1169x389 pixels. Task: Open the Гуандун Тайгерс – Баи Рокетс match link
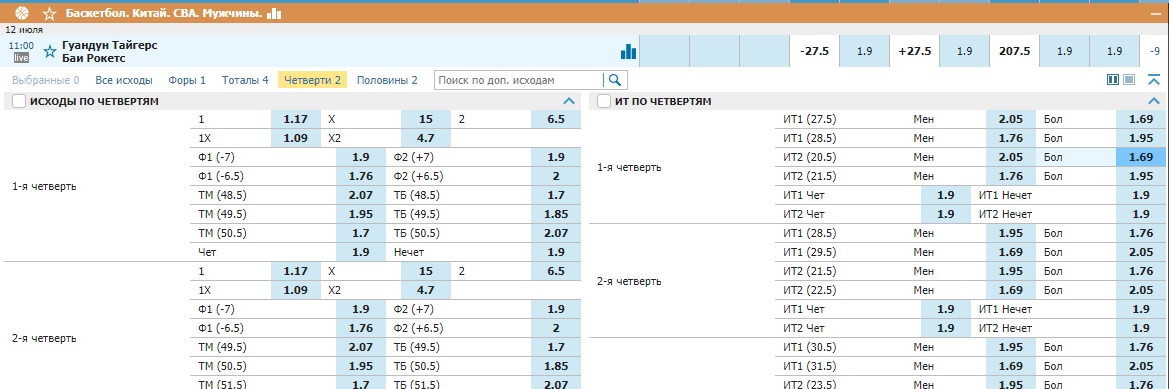(x=110, y=51)
